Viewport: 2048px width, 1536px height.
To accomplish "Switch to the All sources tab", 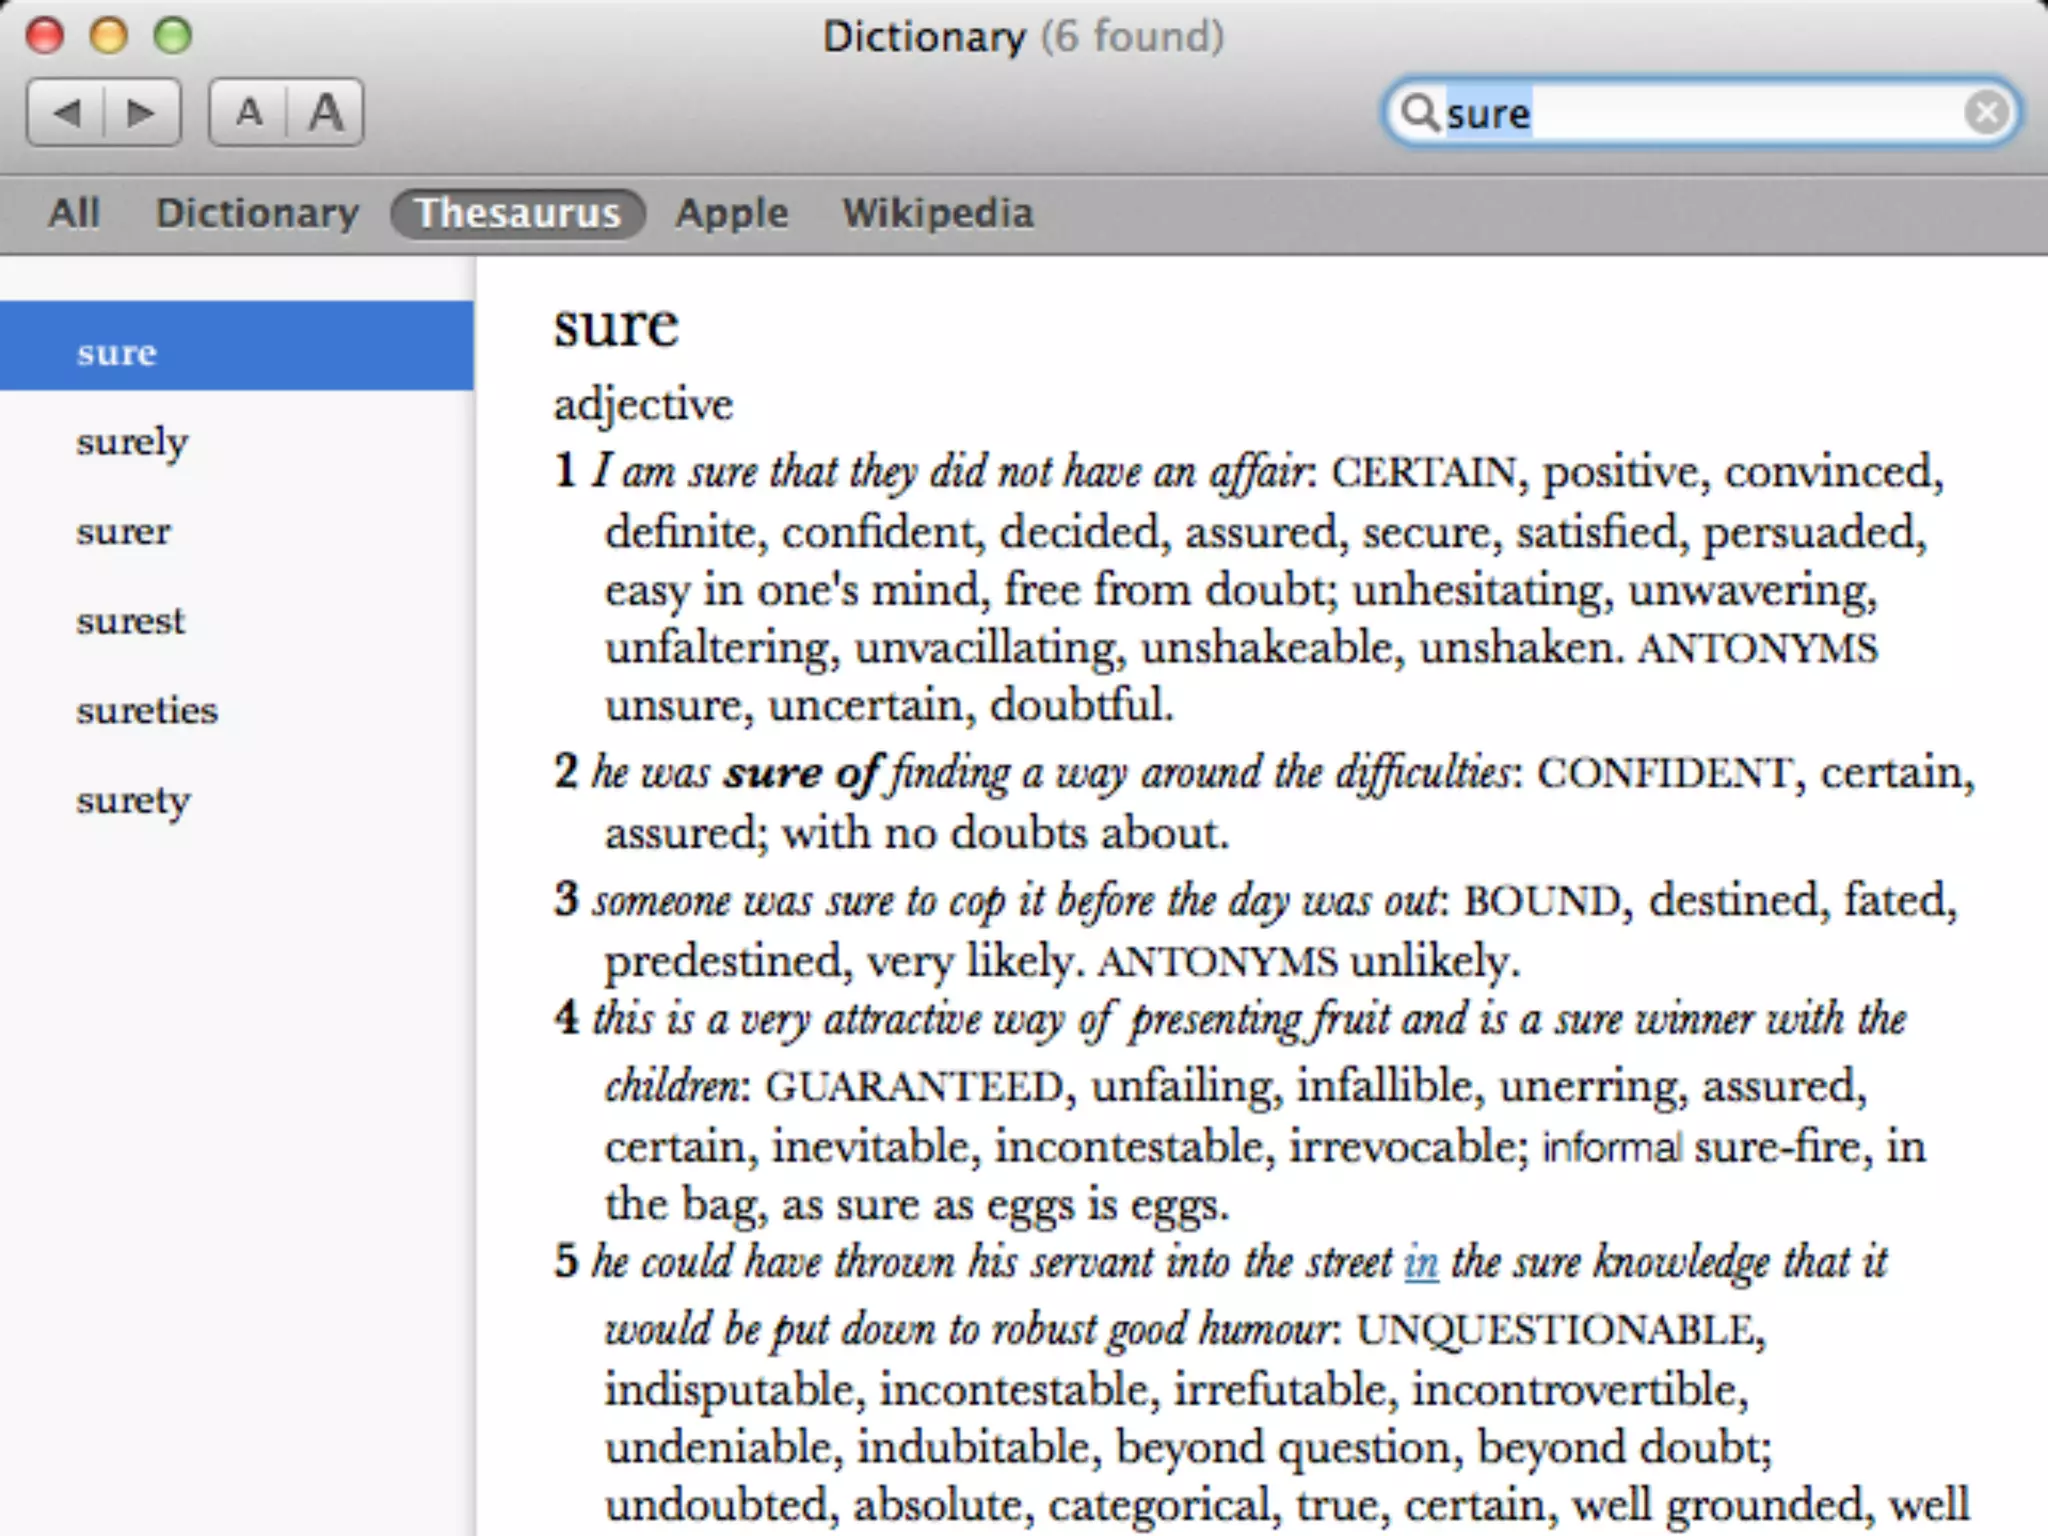I will [74, 213].
